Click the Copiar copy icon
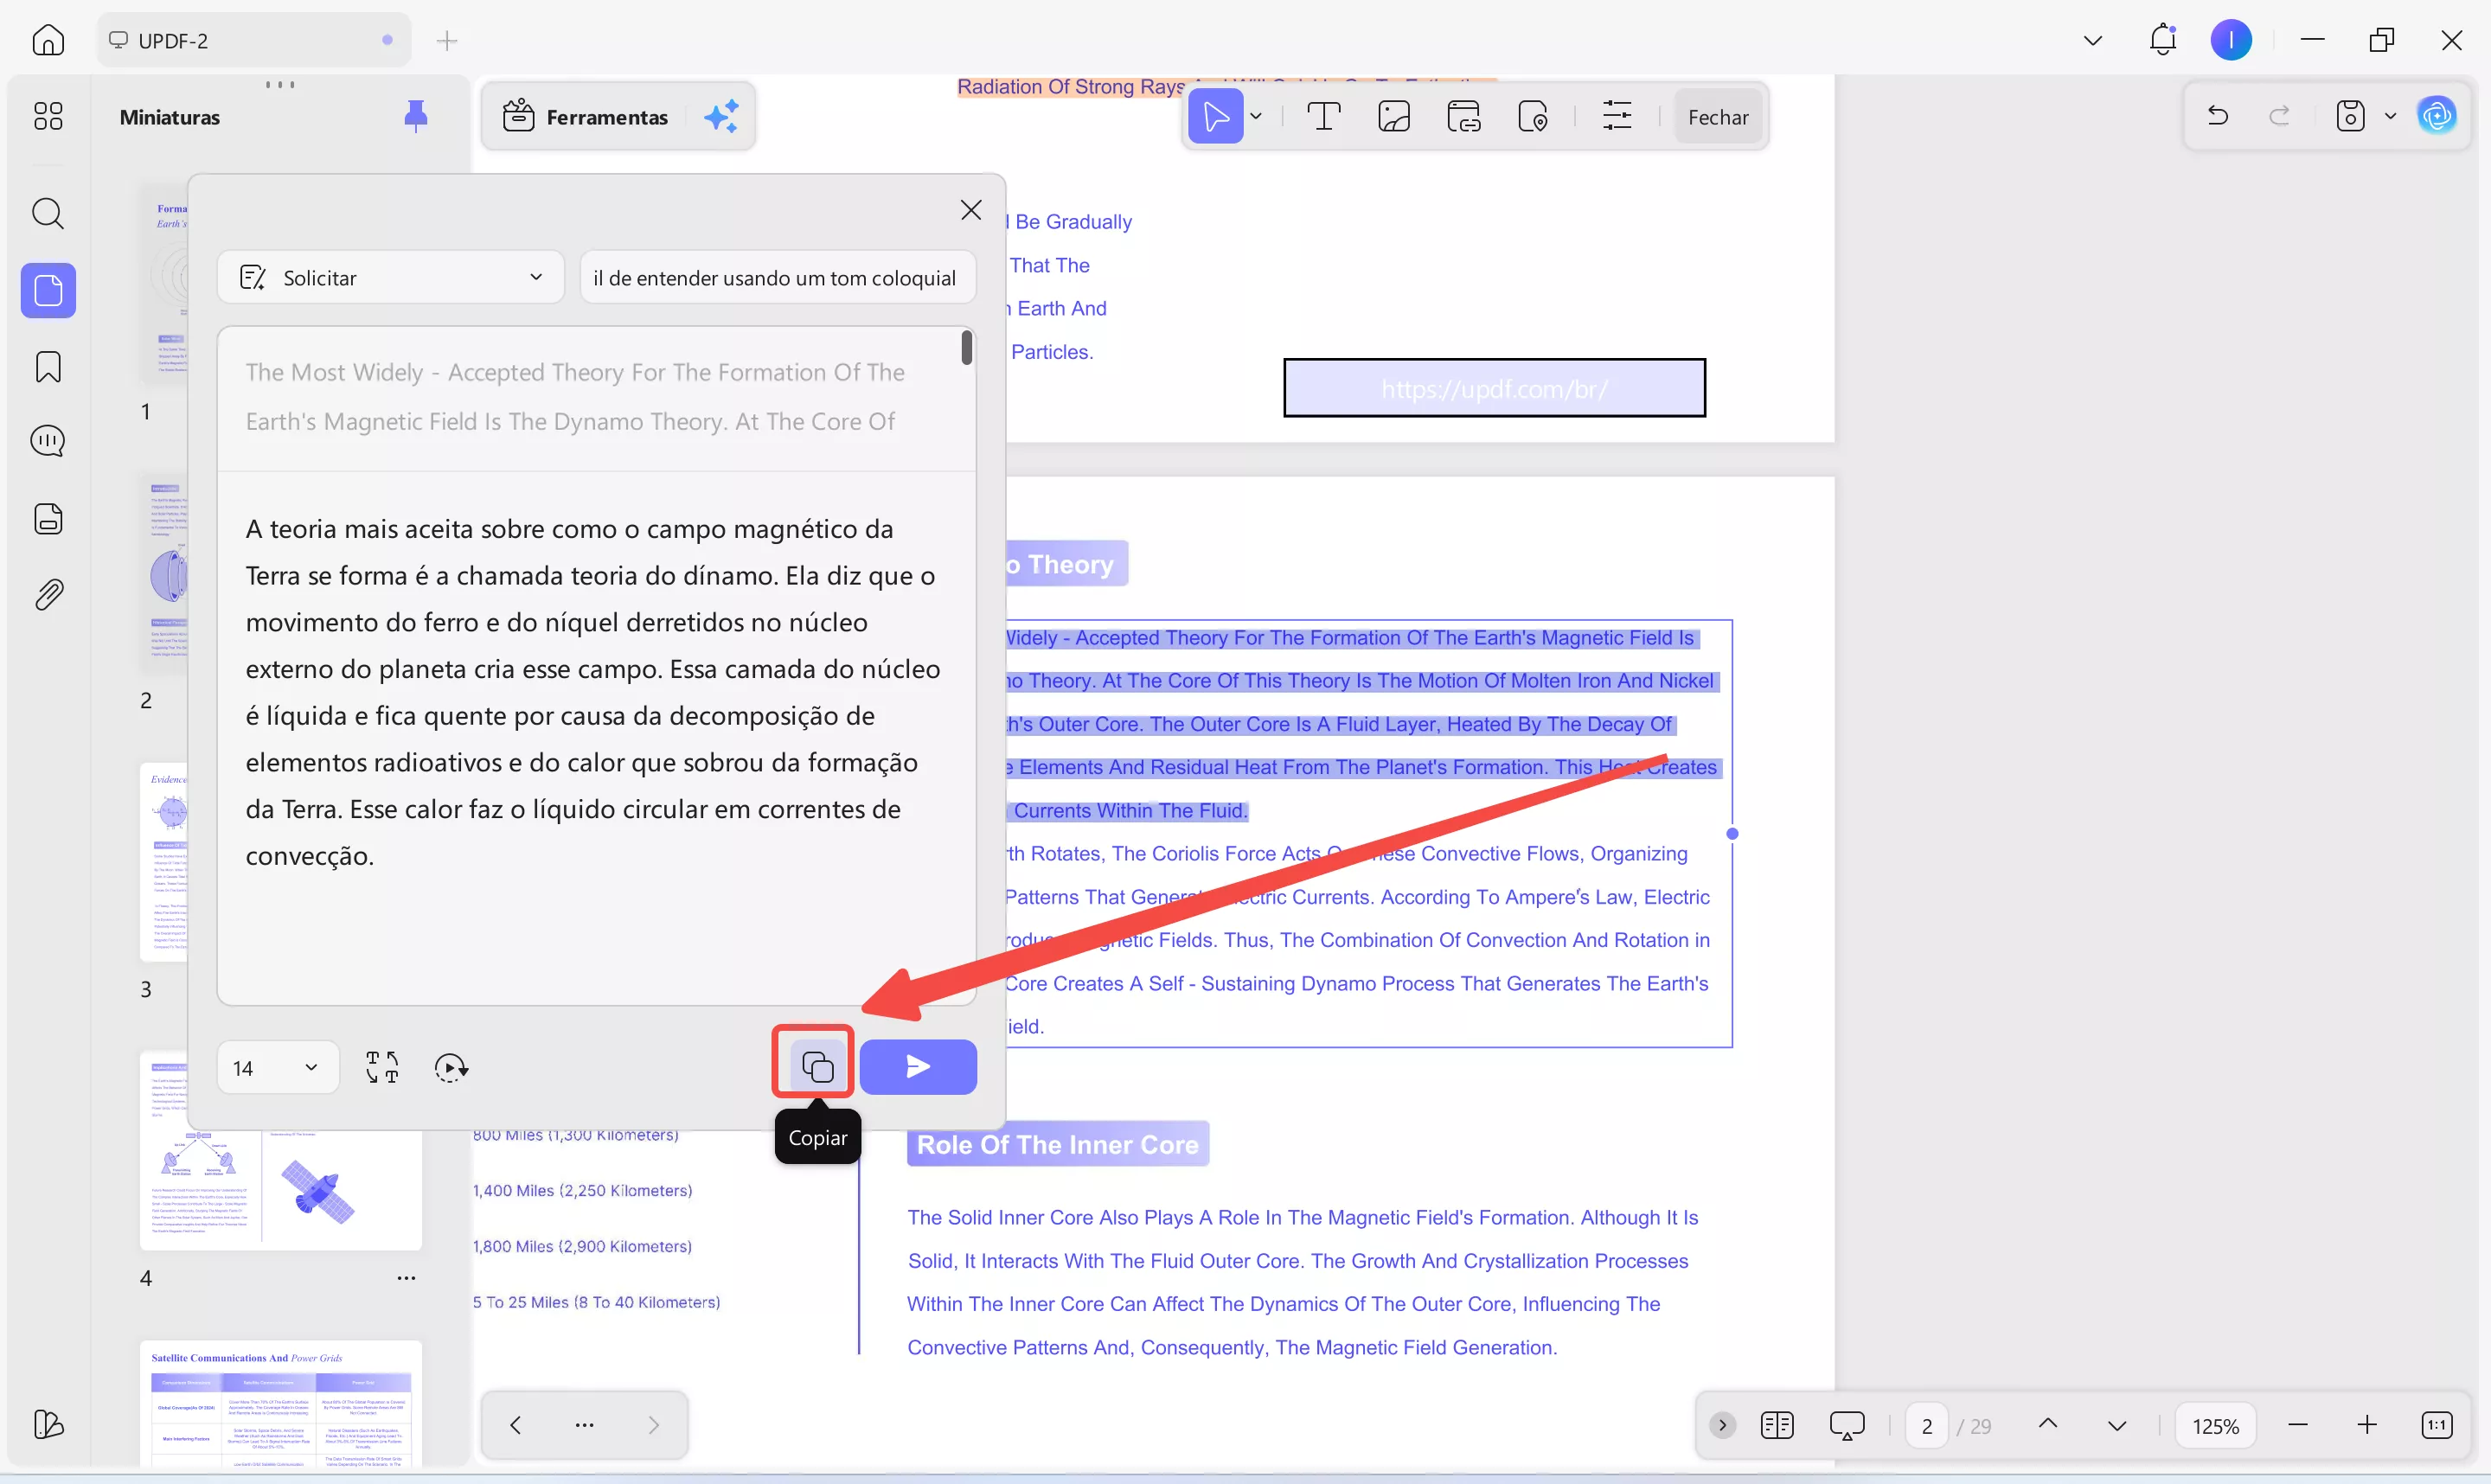 click(x=816, y=1067)
